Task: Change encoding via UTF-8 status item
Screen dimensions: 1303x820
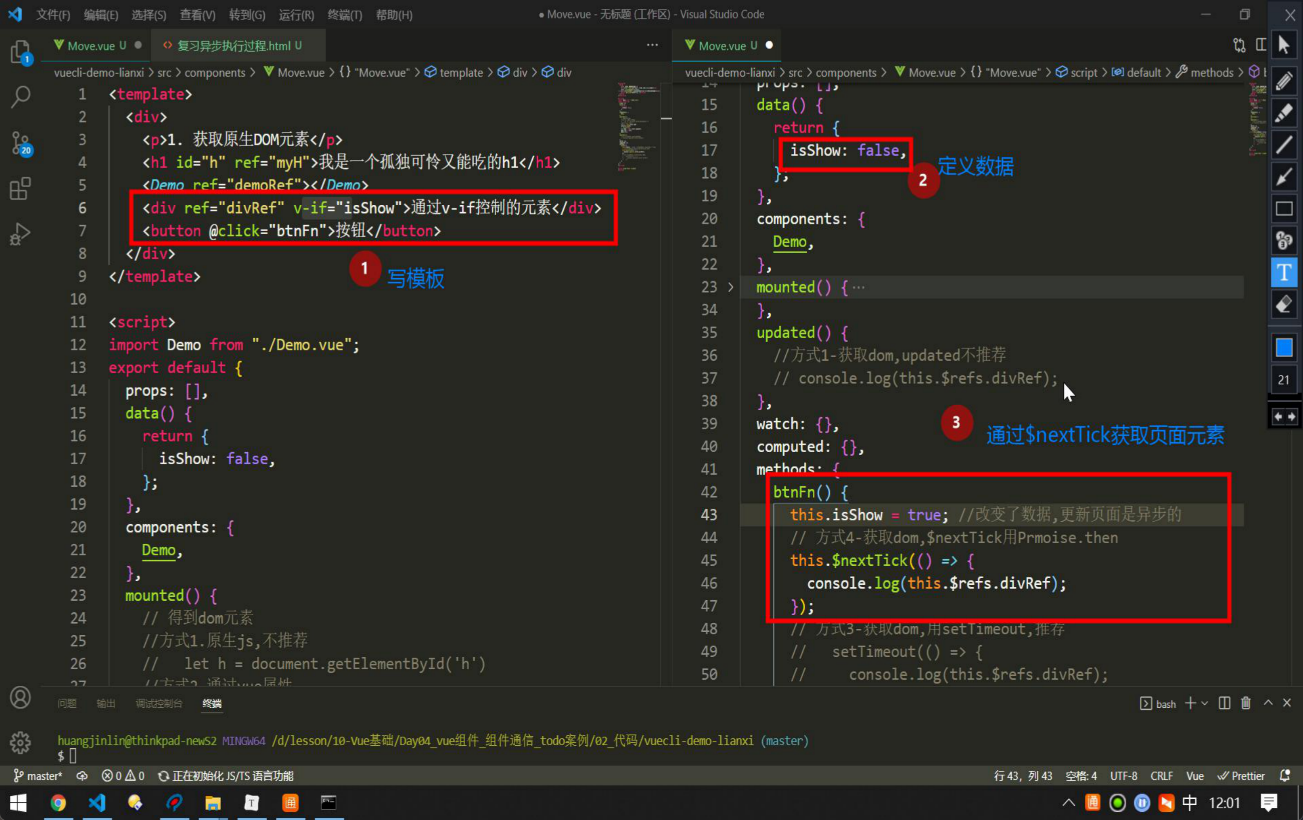Action: click(1124, 776)
